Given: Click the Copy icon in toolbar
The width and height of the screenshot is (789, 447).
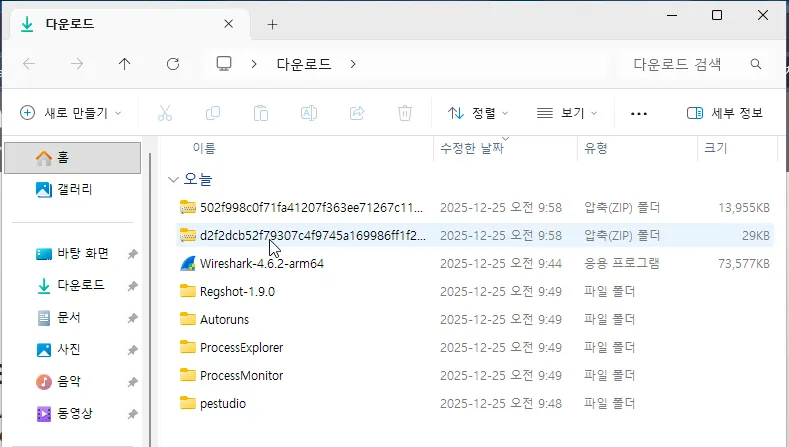Looking at the screenshot, I should (213, 113).
